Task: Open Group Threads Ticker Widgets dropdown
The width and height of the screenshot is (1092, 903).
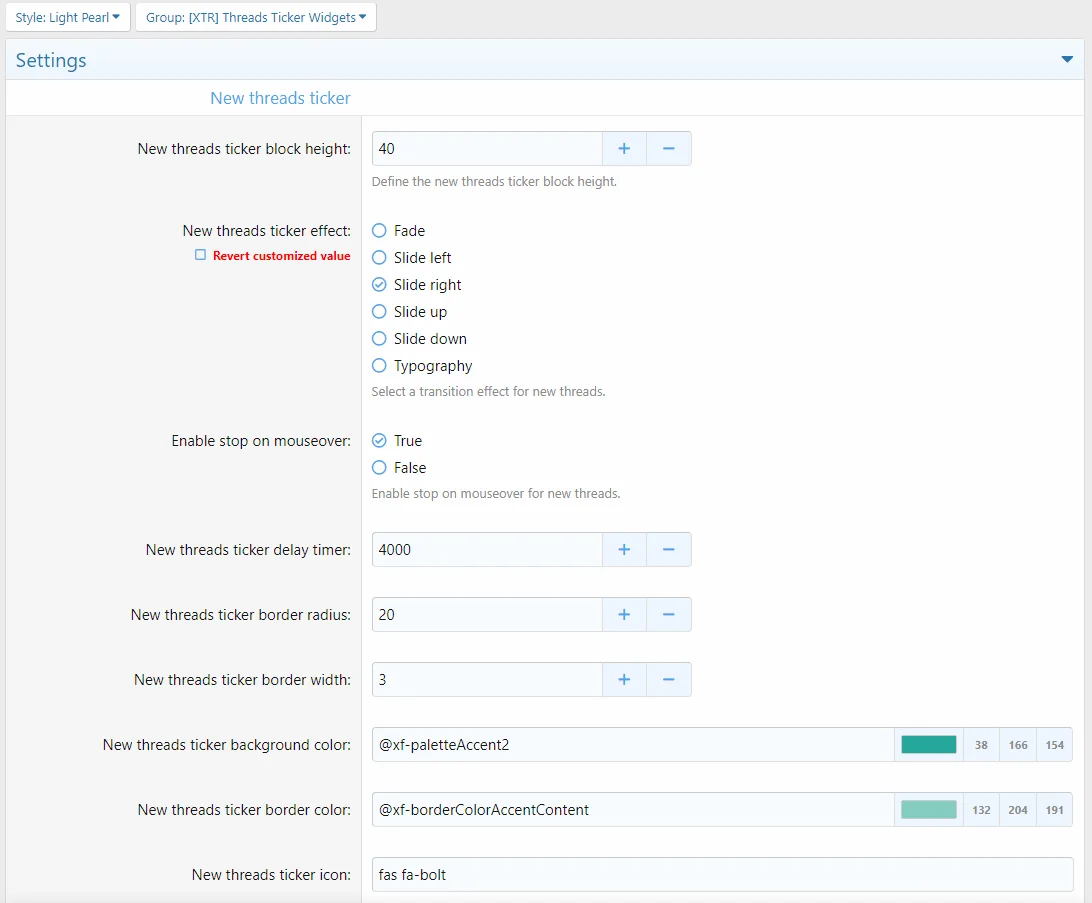Action: pos(256,17)
